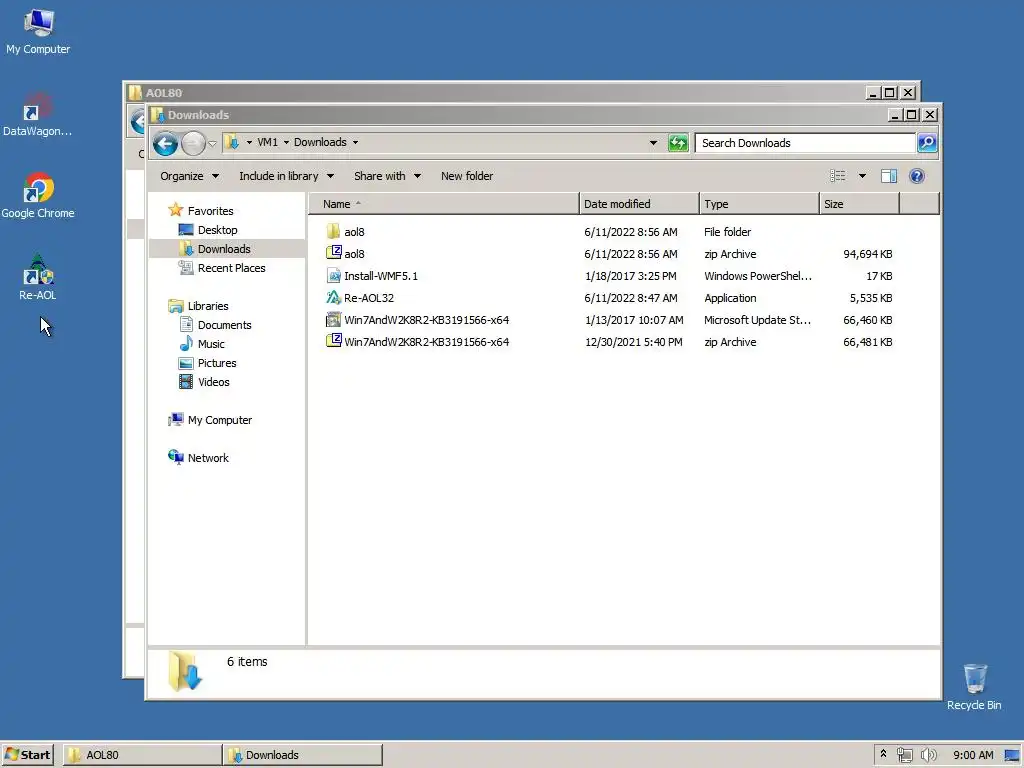Select Win7AndW2K8R2 Microsoft Update file icon
1024x768 pixels.
pos(334,319)
